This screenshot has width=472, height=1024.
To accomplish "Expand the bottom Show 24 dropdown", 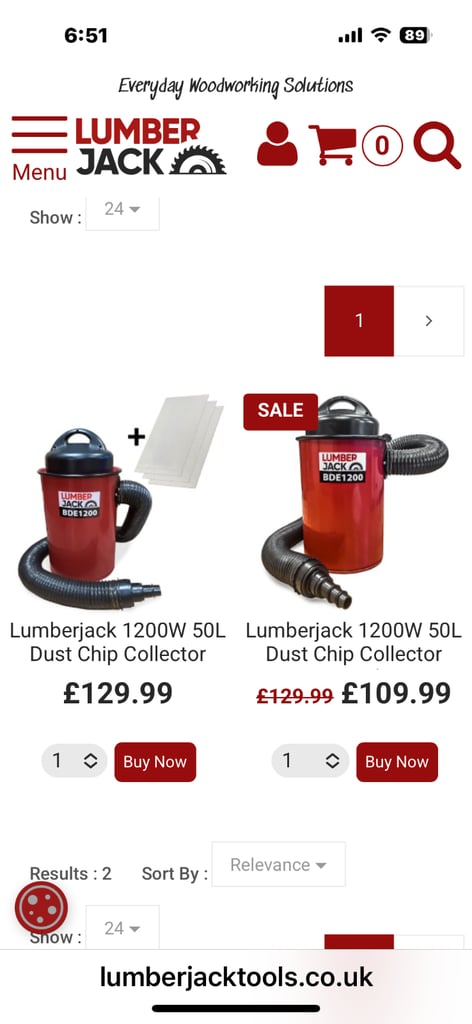I will coord(123,927).
